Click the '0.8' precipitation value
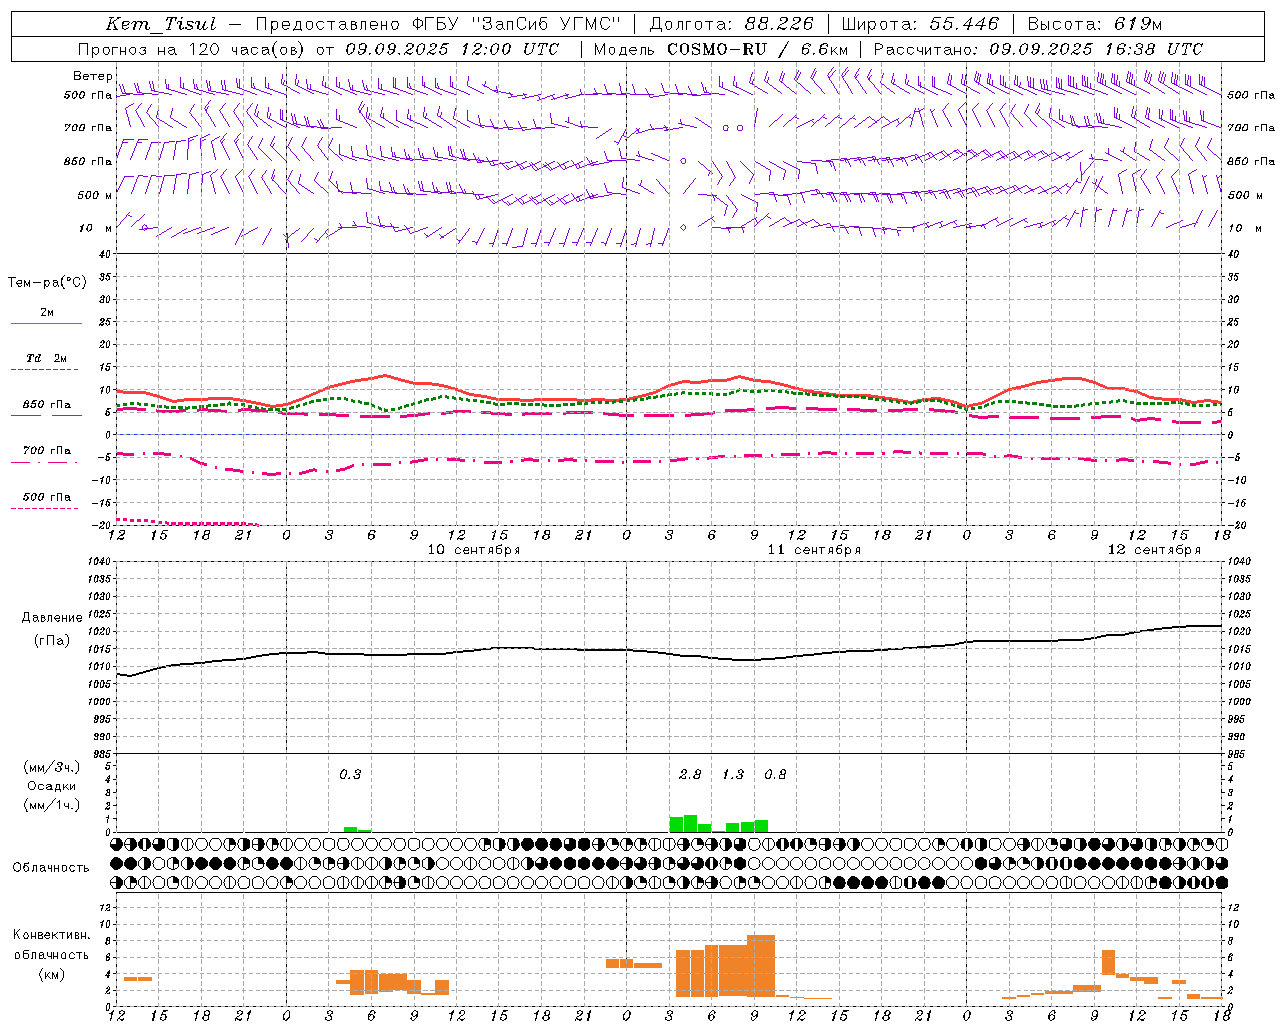The height and width of the screenshot is (1024, 1280). coord(775,774)
